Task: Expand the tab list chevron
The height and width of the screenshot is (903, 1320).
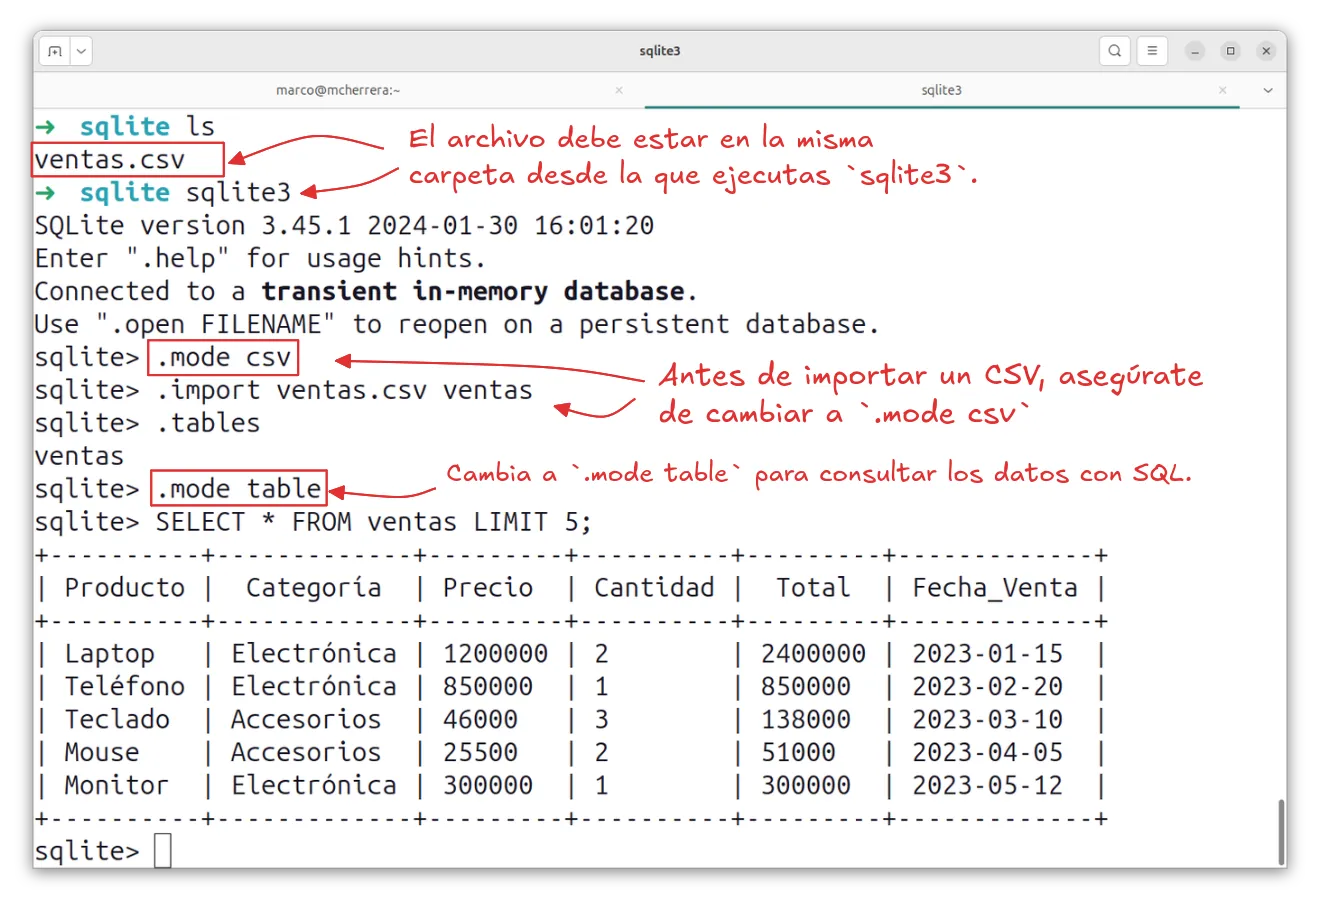Action: tap(1268, 90)
